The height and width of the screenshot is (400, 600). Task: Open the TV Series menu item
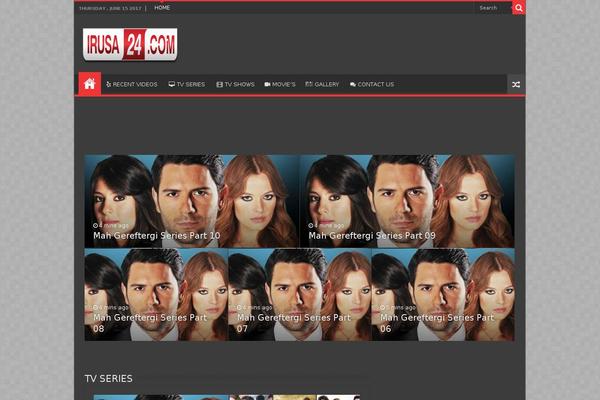click(x=187, y=84)
